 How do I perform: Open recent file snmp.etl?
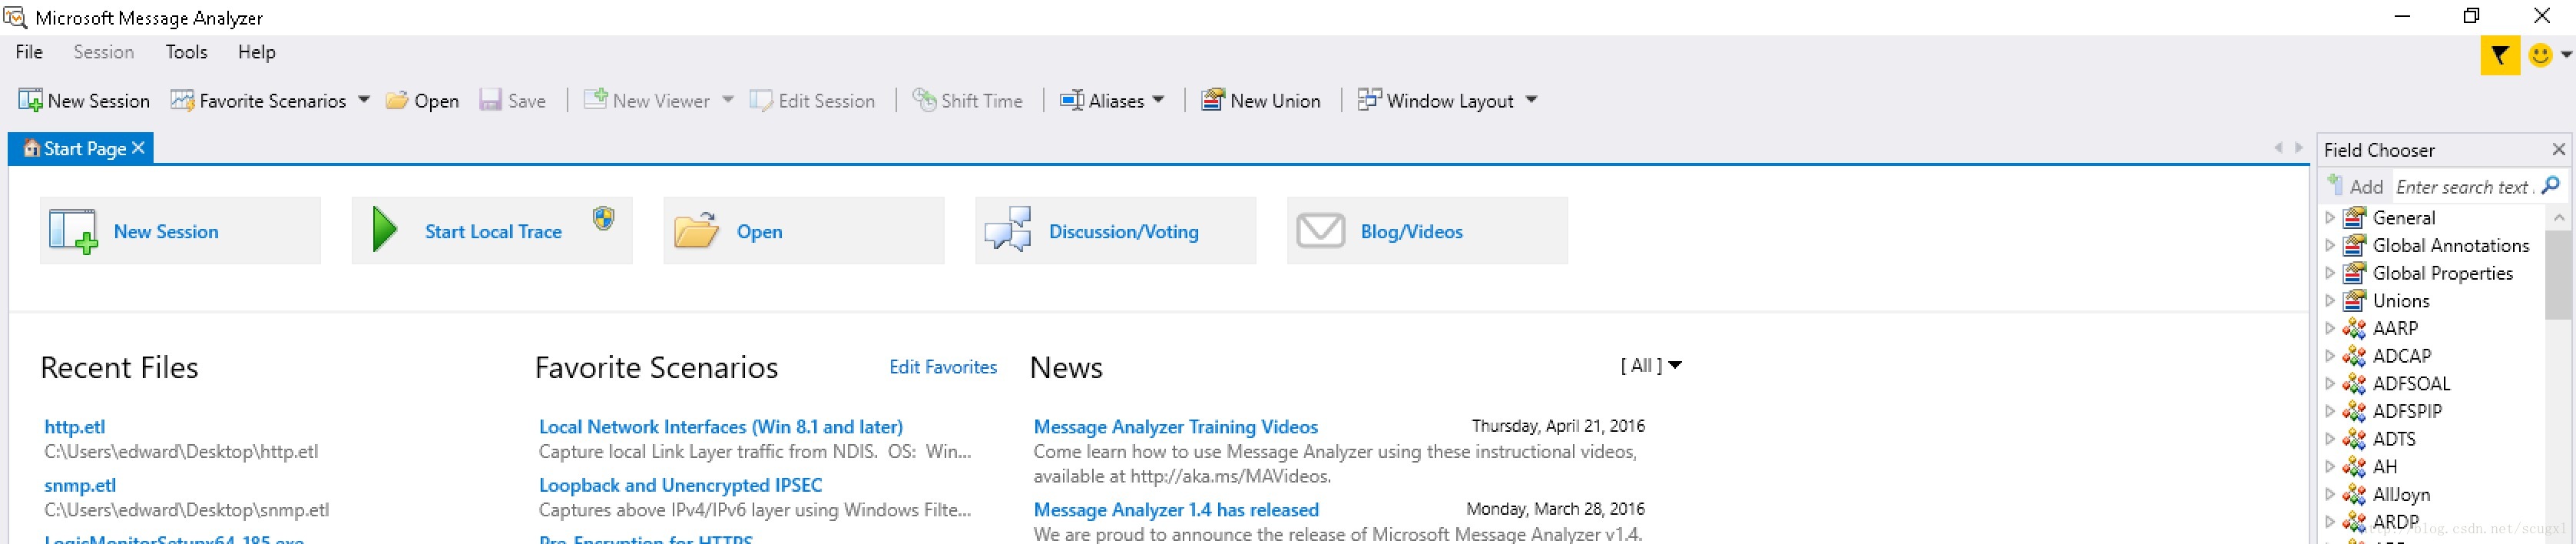(x=80, y=485)
